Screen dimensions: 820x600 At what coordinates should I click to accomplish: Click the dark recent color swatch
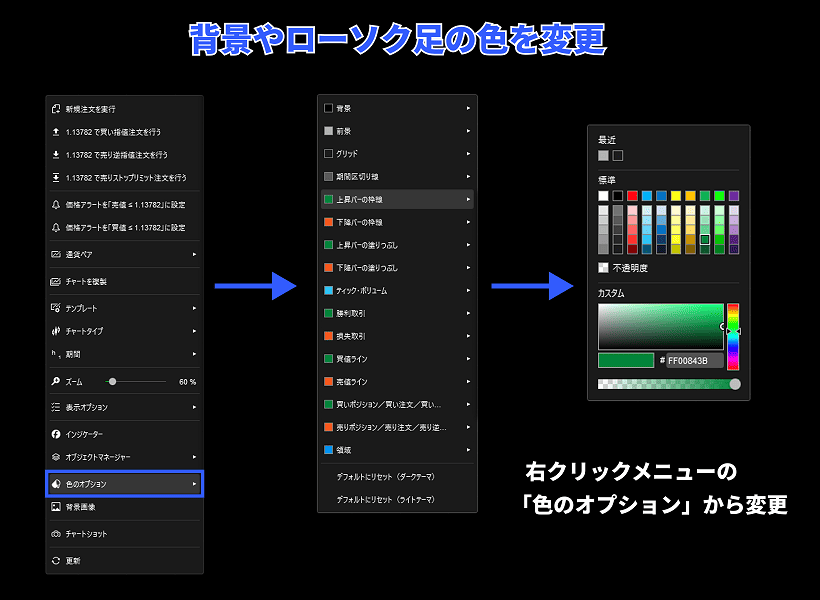click(x=618, y=155)
